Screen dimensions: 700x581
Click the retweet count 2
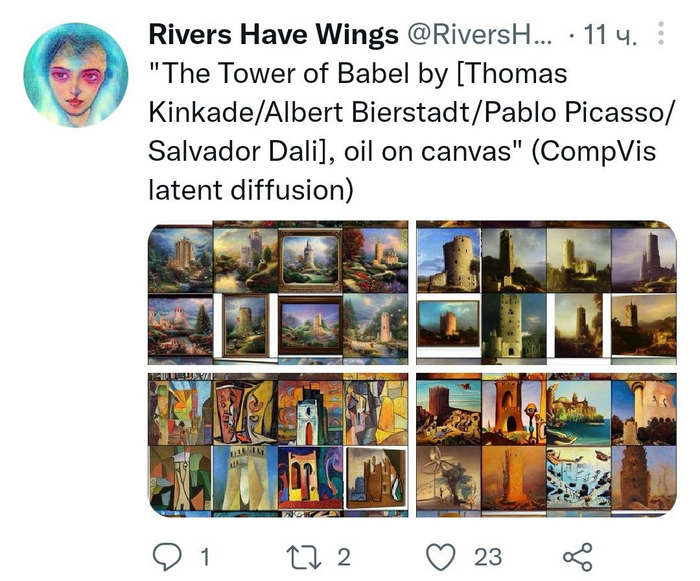(x=343, y=557)
